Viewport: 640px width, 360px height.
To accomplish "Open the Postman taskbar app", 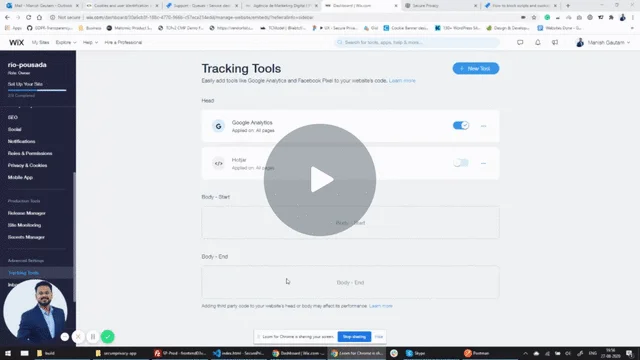I will 477,353.
